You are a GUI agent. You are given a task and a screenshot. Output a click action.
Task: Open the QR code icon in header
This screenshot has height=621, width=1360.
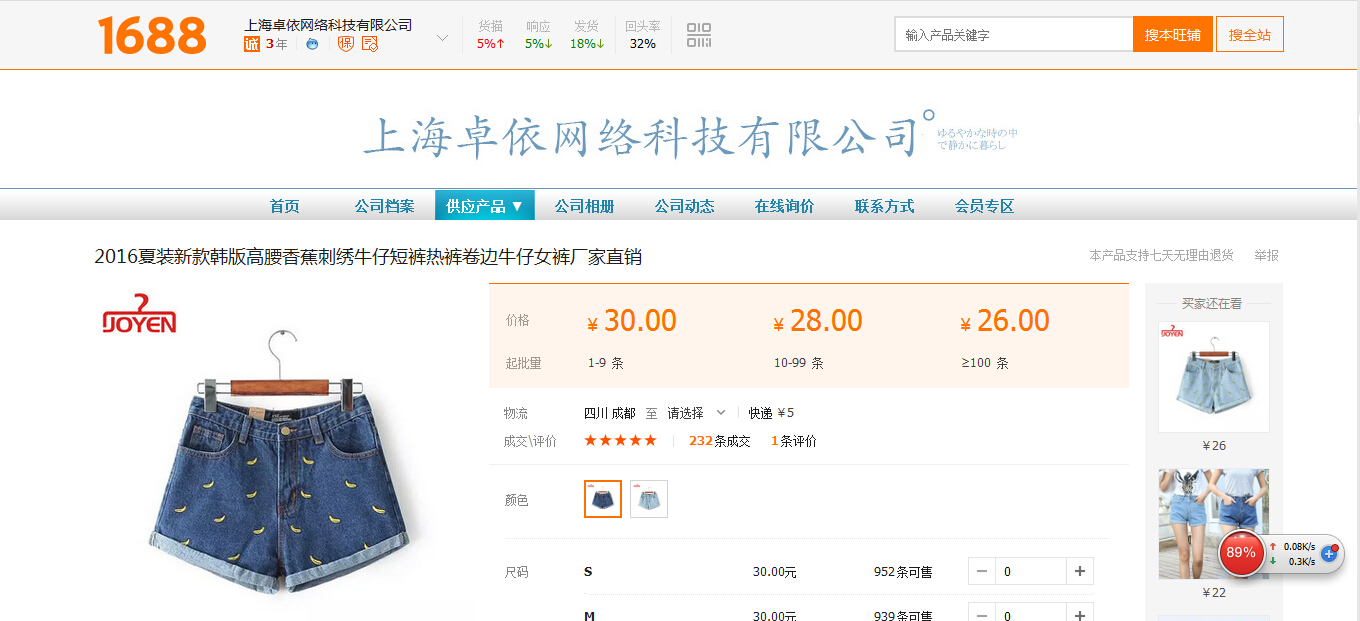click(x=699, y=35)
